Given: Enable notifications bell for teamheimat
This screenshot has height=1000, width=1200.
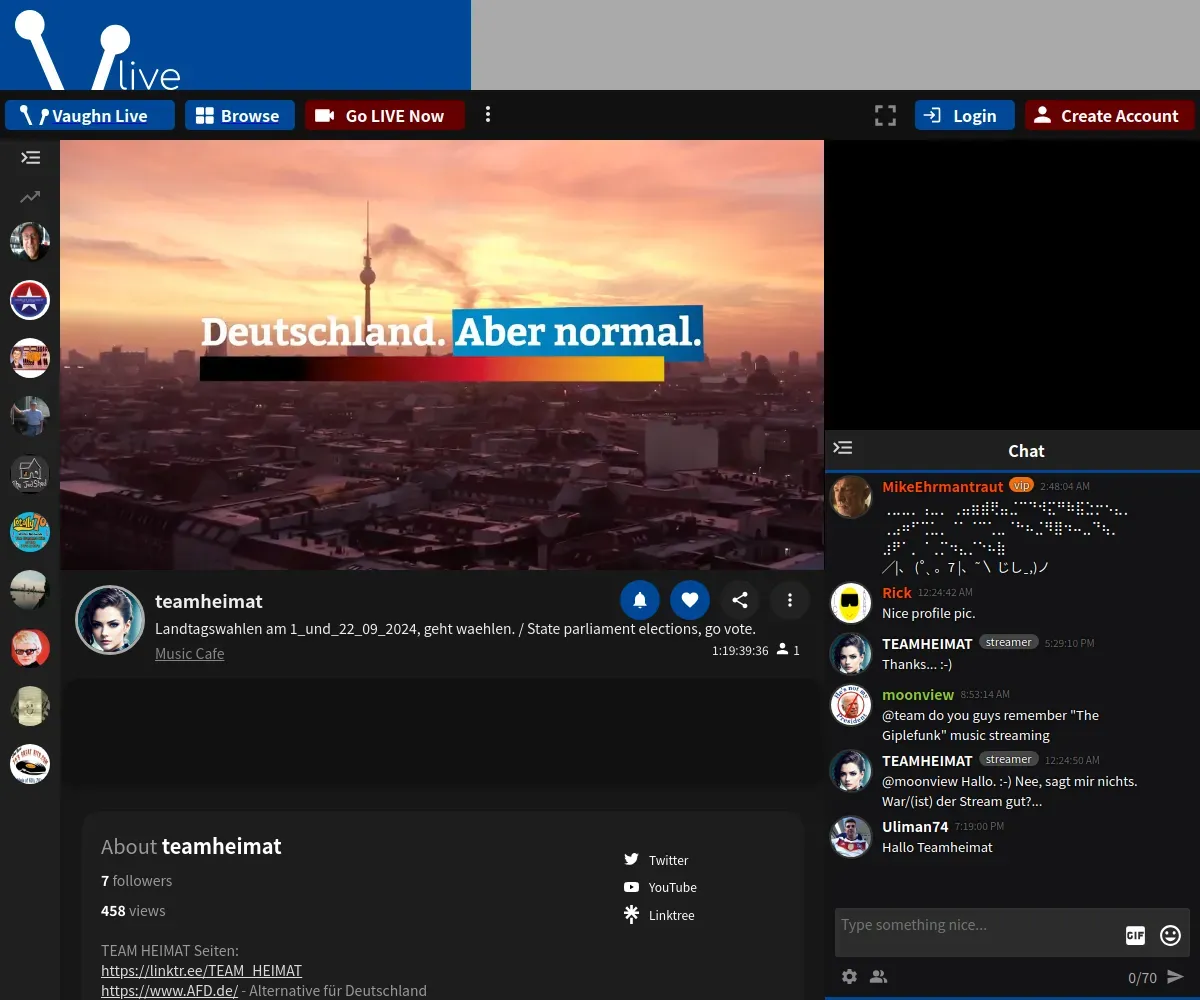Looking at the screenshot, I should click(640, 600).
